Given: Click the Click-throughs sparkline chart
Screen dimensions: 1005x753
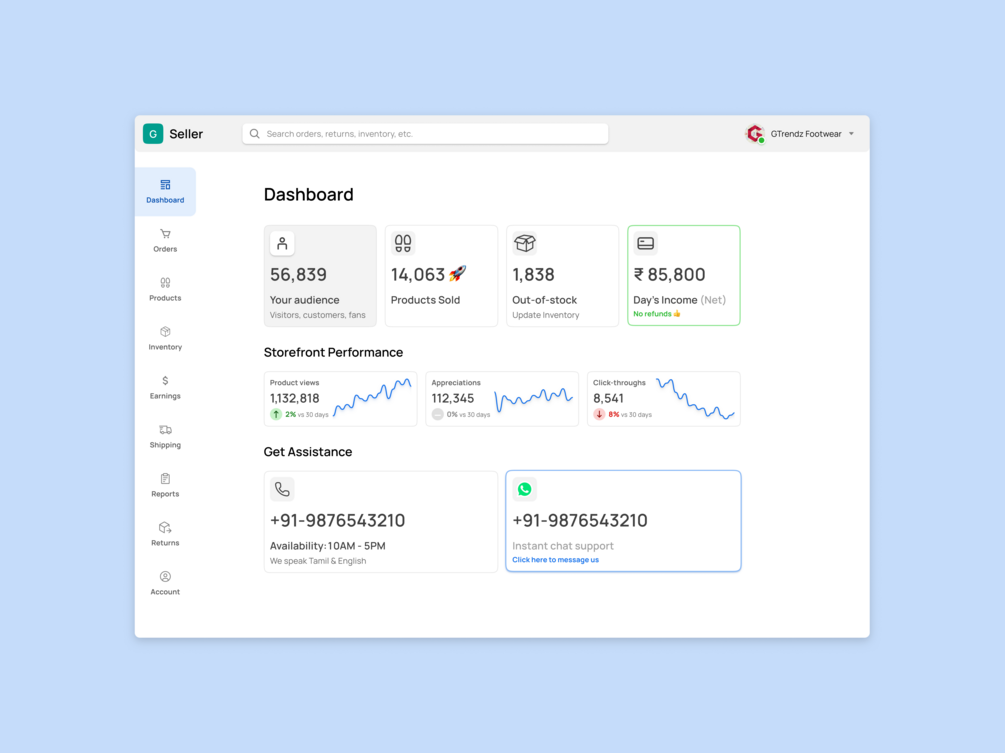Looking at the screenshot, I should click(x=695, y=399).
